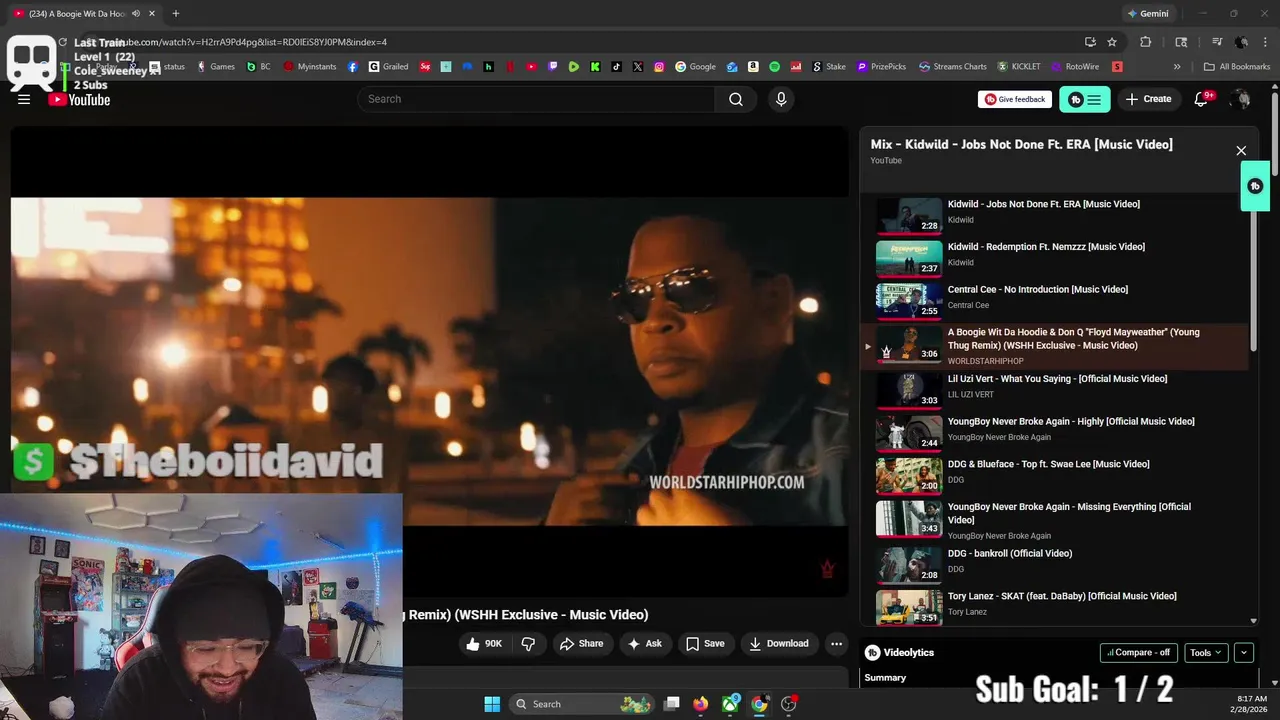This screenshot has width=1280, height=720.
Task: Open the X (Twitter) bookmark icon
Action: (638, 67)
